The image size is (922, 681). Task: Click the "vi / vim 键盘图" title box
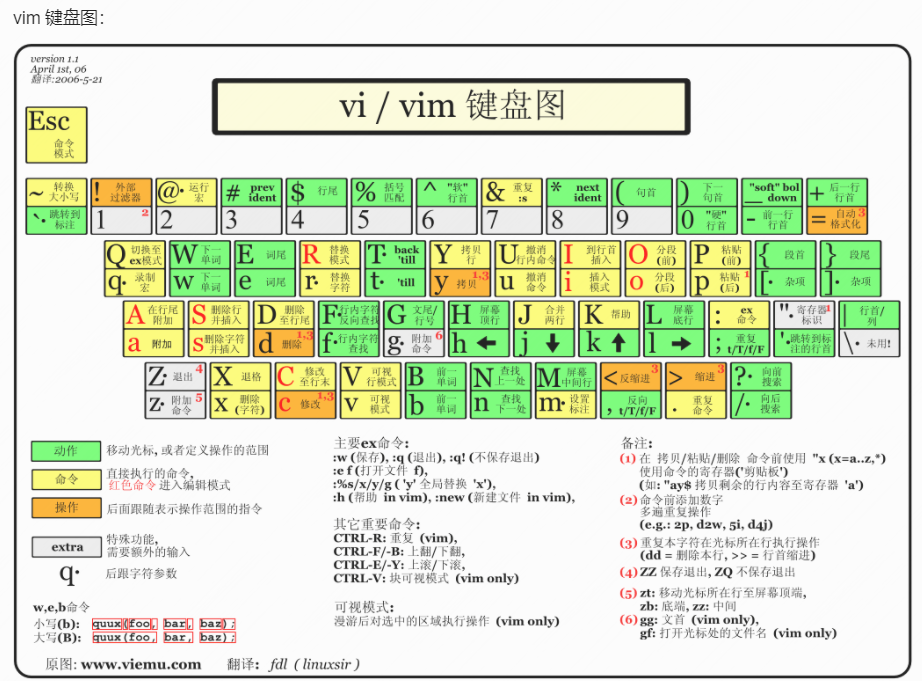point(451,106)
